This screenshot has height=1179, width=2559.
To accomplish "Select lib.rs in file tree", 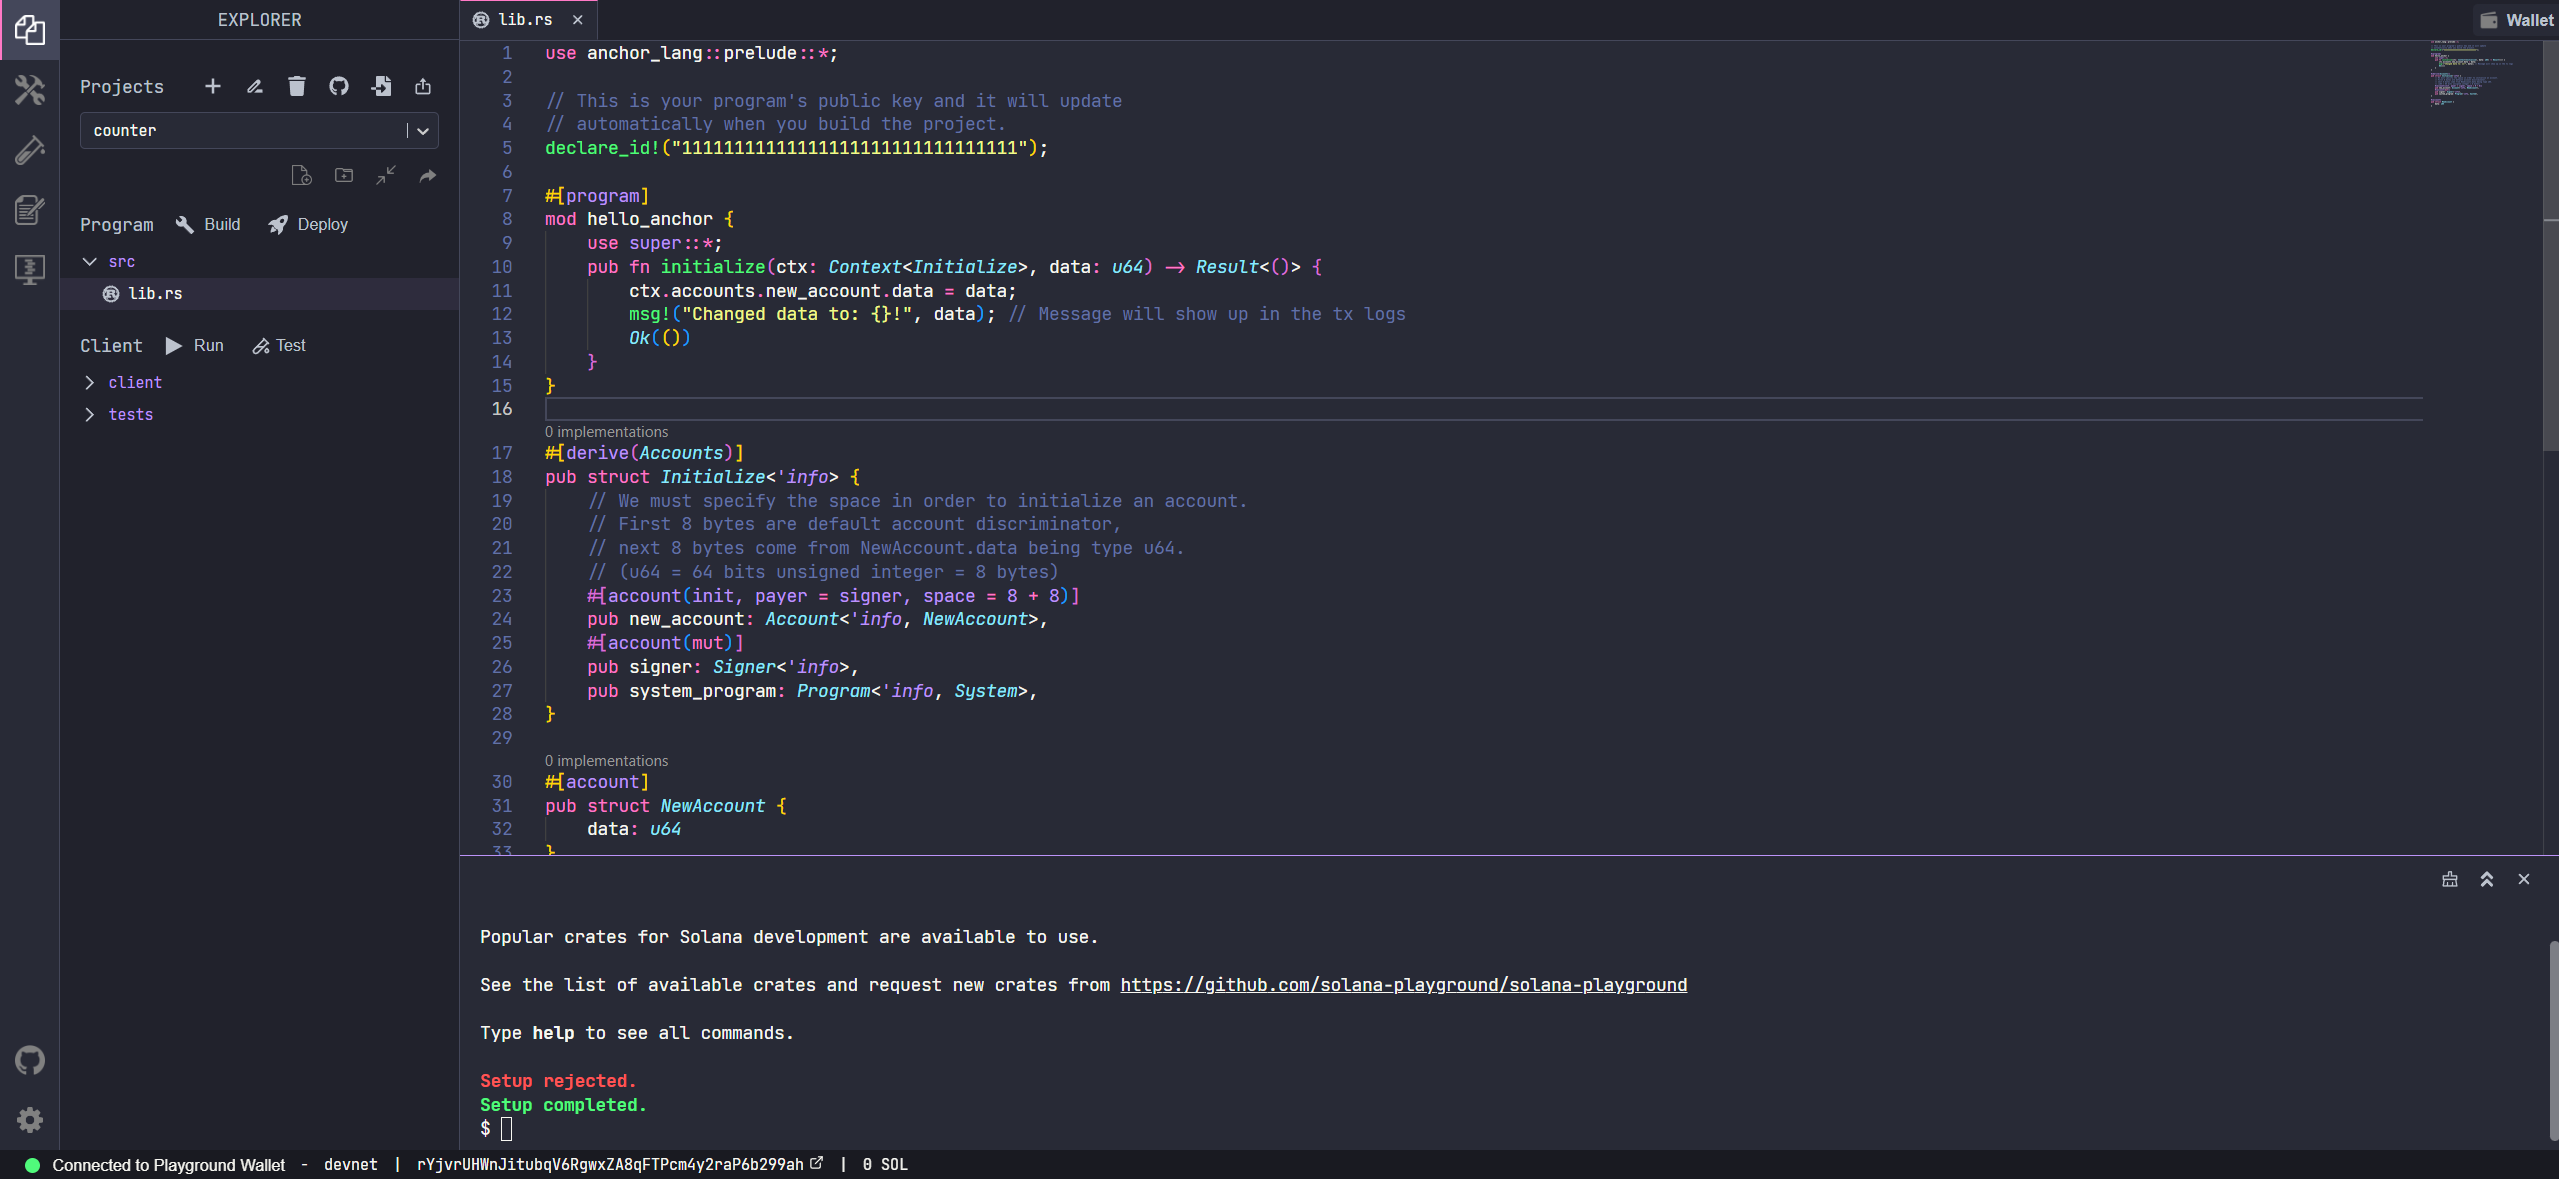I will (x=259, y=293).
